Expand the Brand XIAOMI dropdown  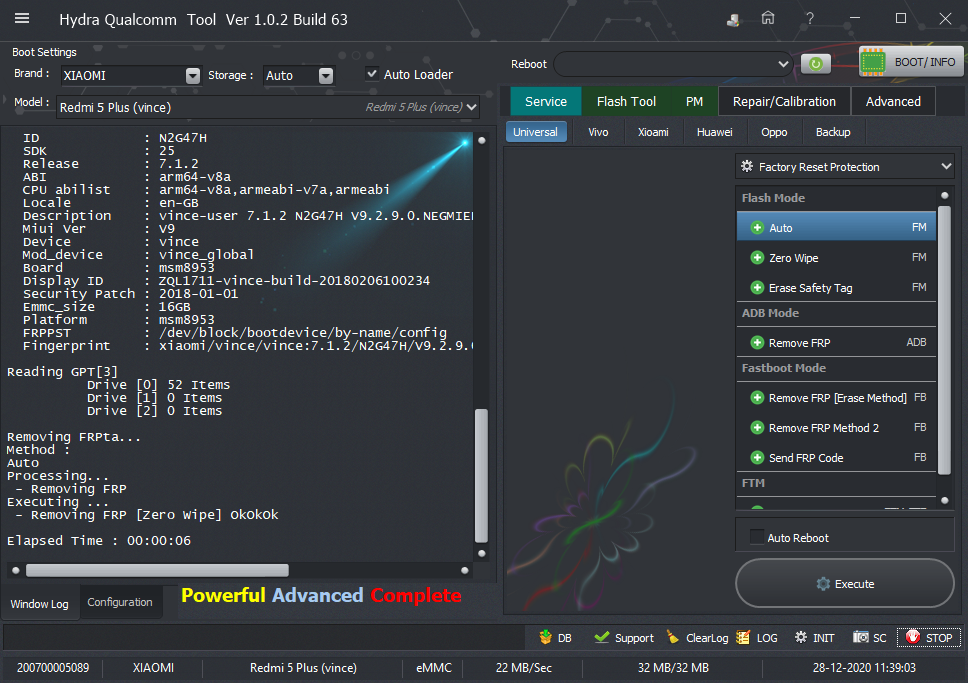pyautogui.click(x=193, y=75)
